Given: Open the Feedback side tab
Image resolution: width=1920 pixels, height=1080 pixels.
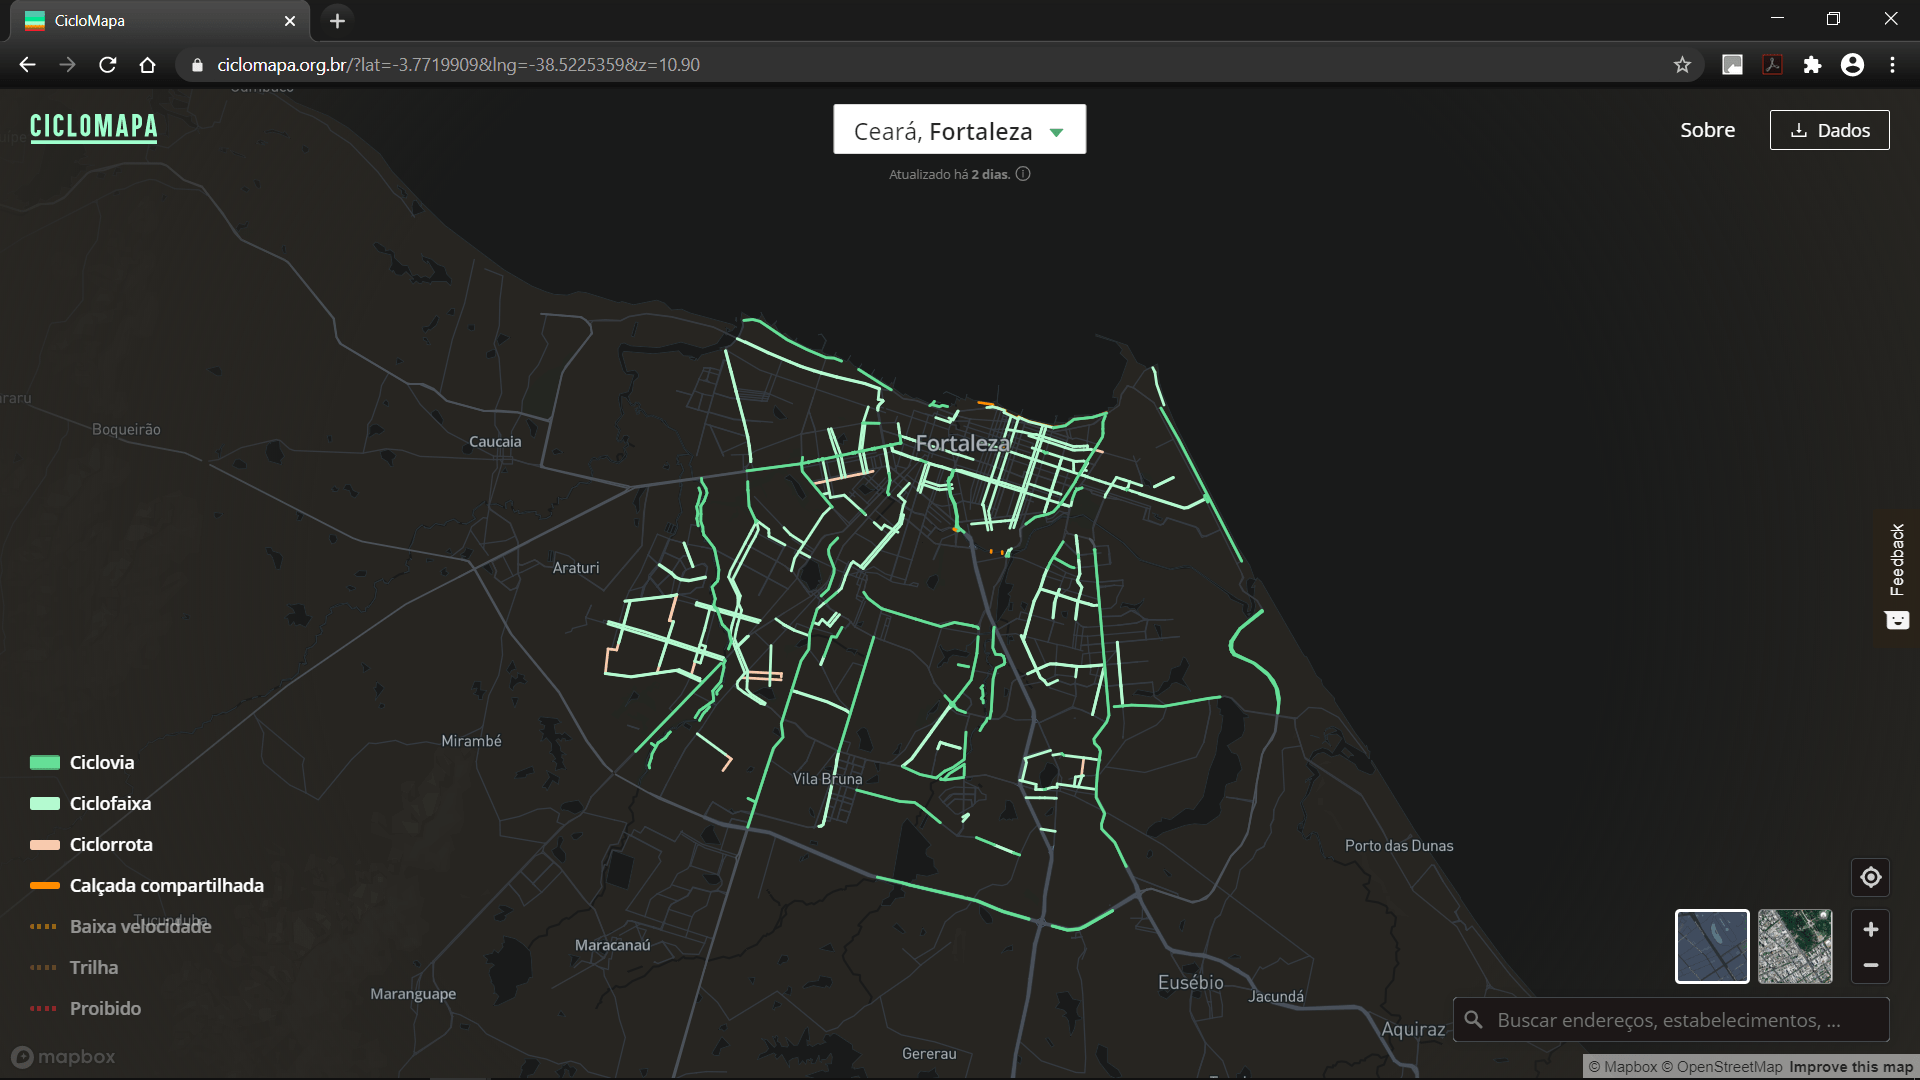Looking at the screenshot, I should (x=1897, y=577).
